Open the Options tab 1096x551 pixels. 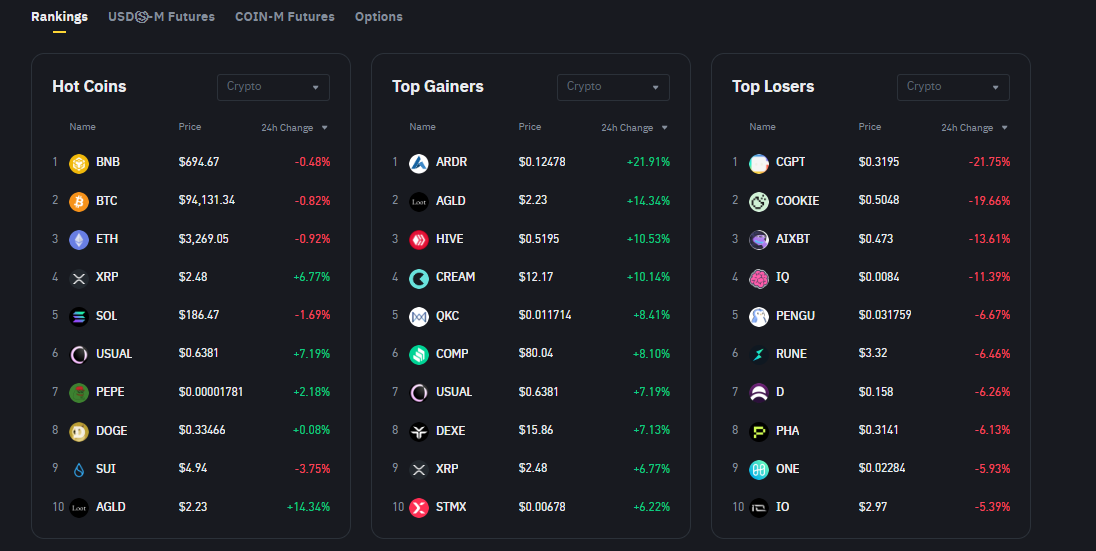coord(379,17)
